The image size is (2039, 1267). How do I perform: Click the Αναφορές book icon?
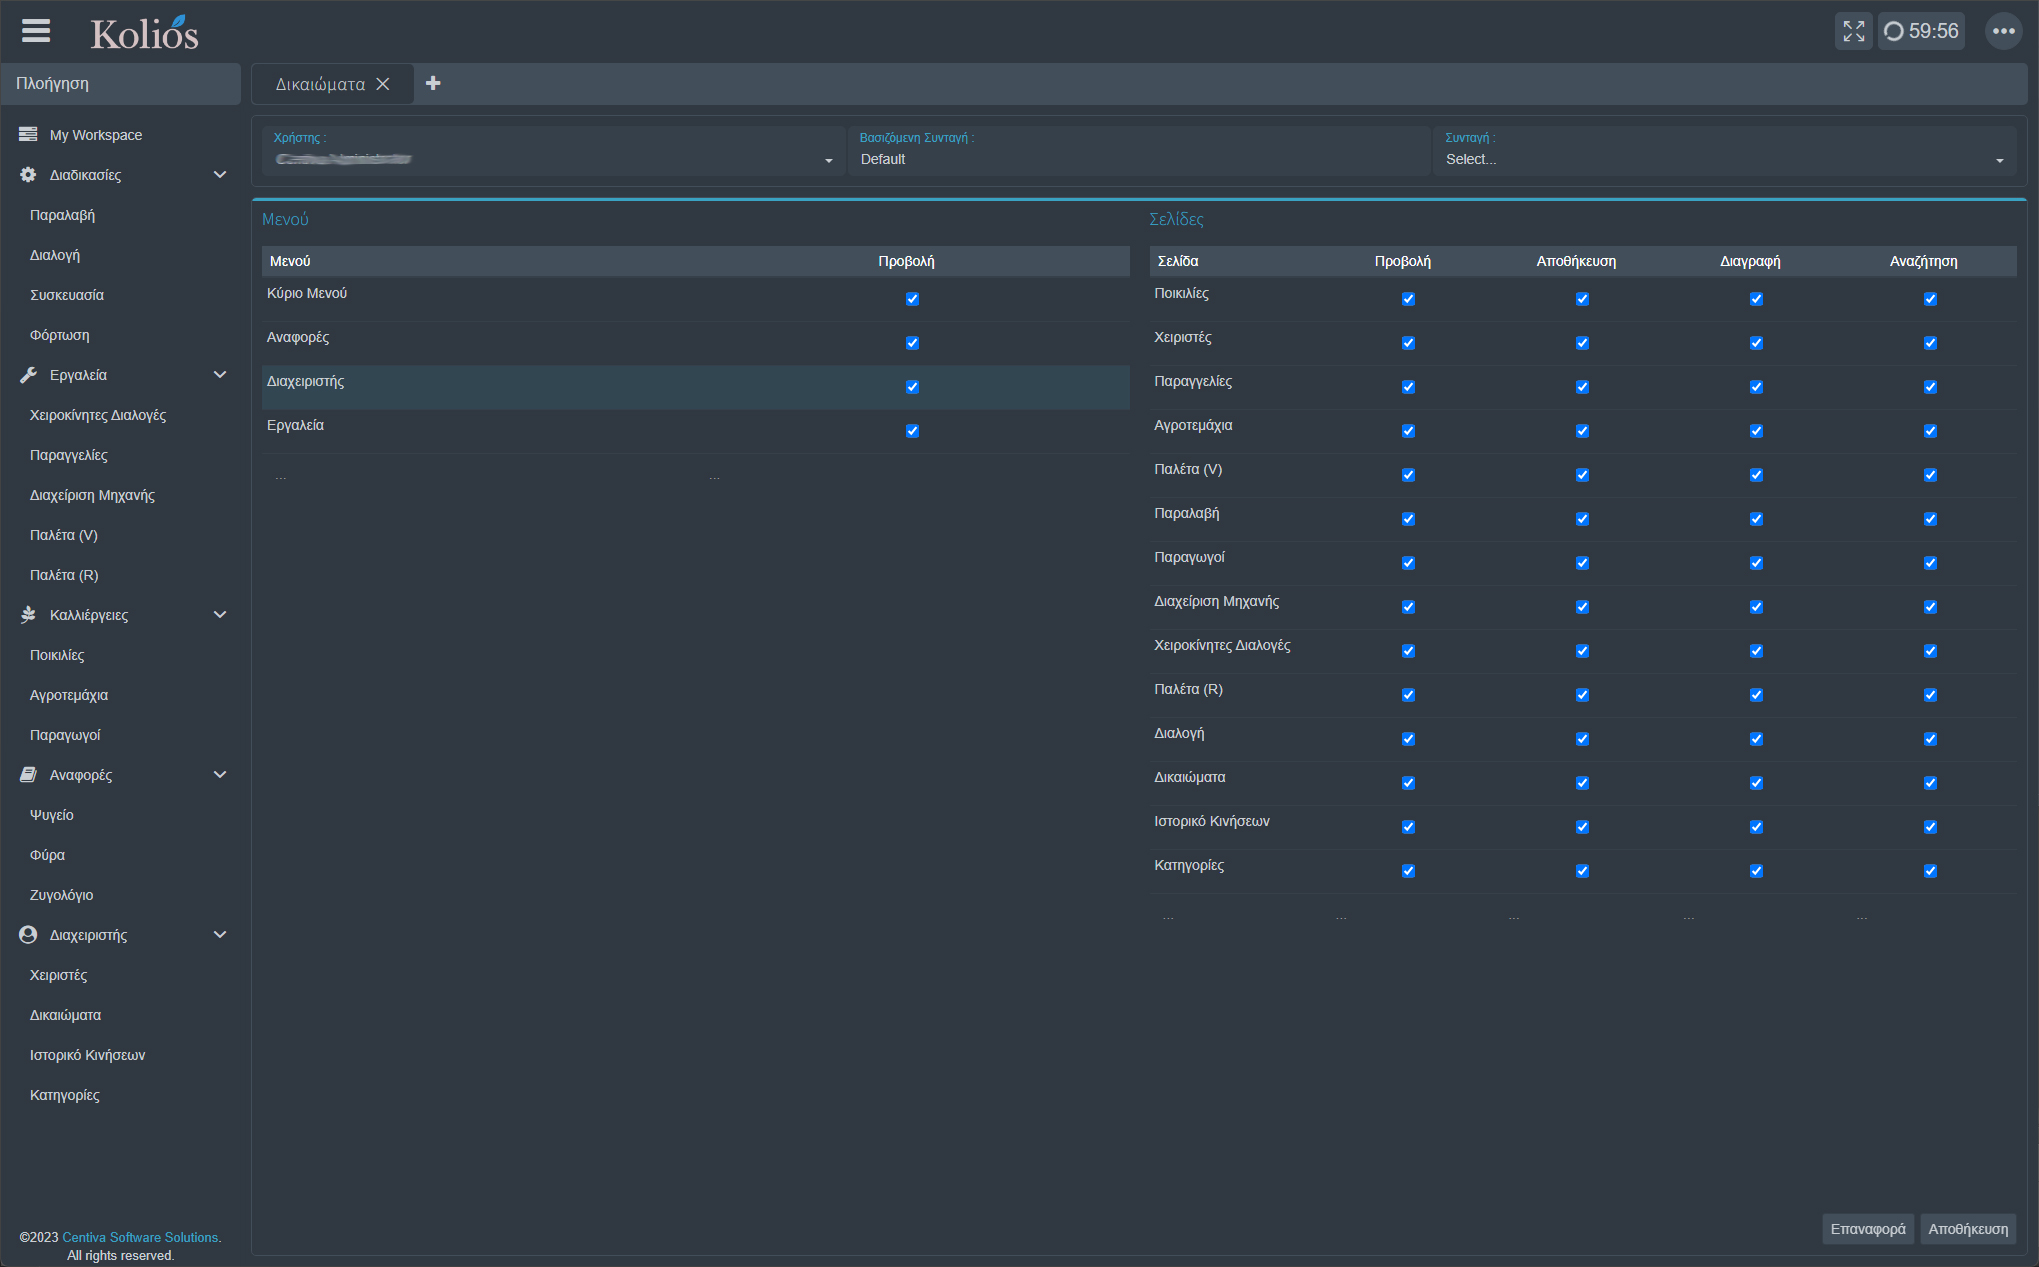pos(28,774)
